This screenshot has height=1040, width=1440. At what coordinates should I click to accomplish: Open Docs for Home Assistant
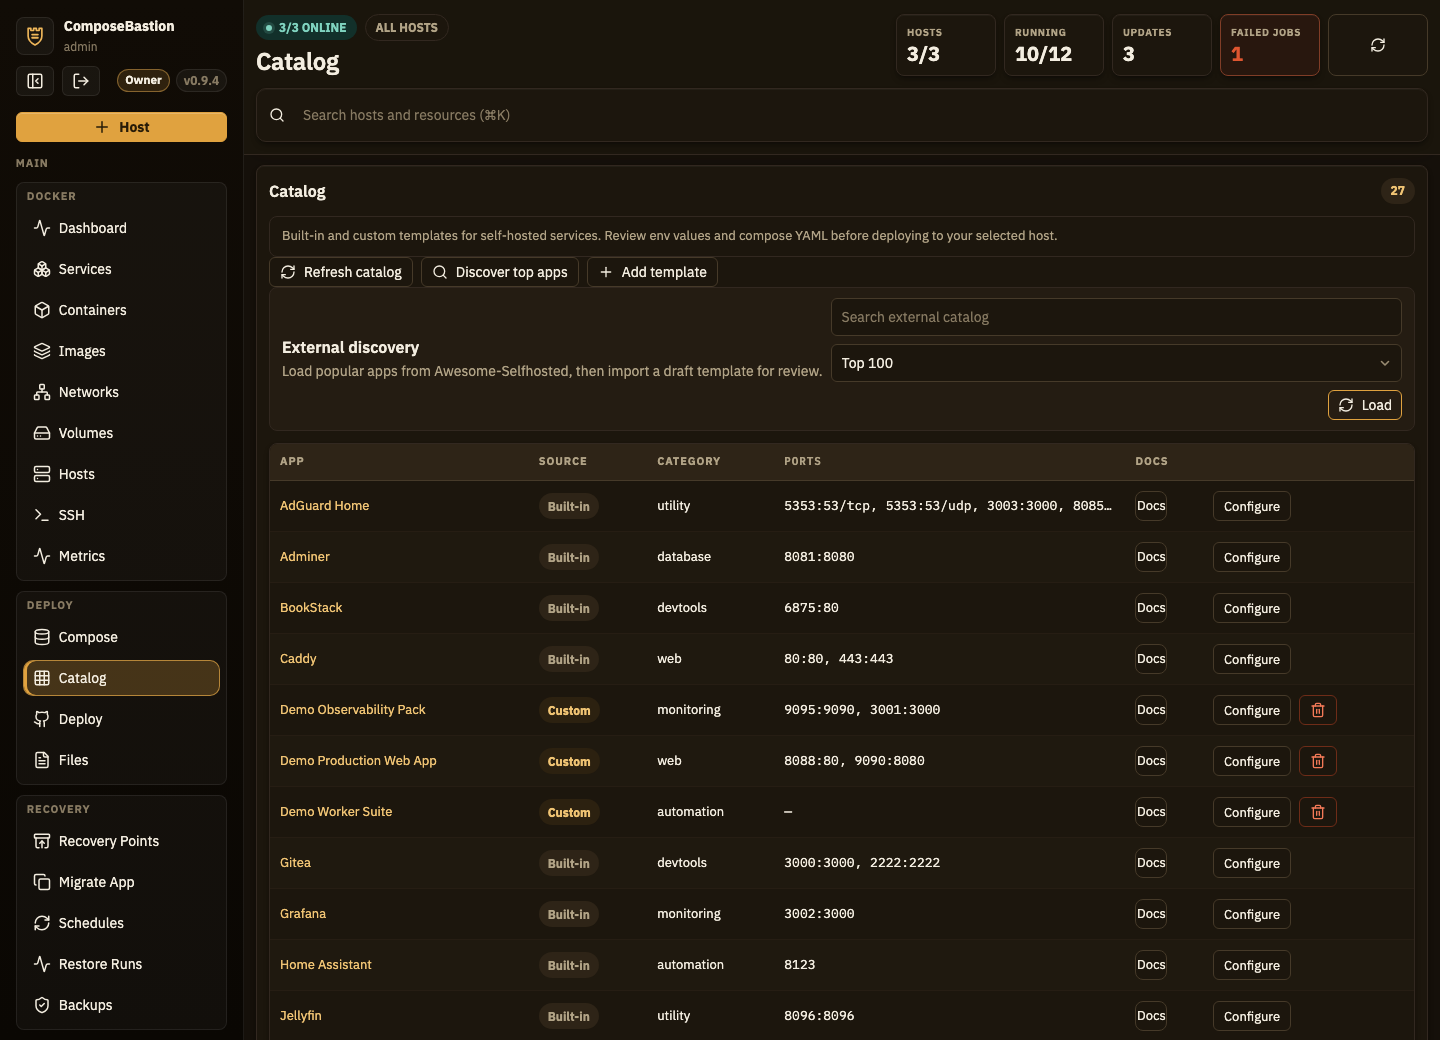pos(1151,965)
